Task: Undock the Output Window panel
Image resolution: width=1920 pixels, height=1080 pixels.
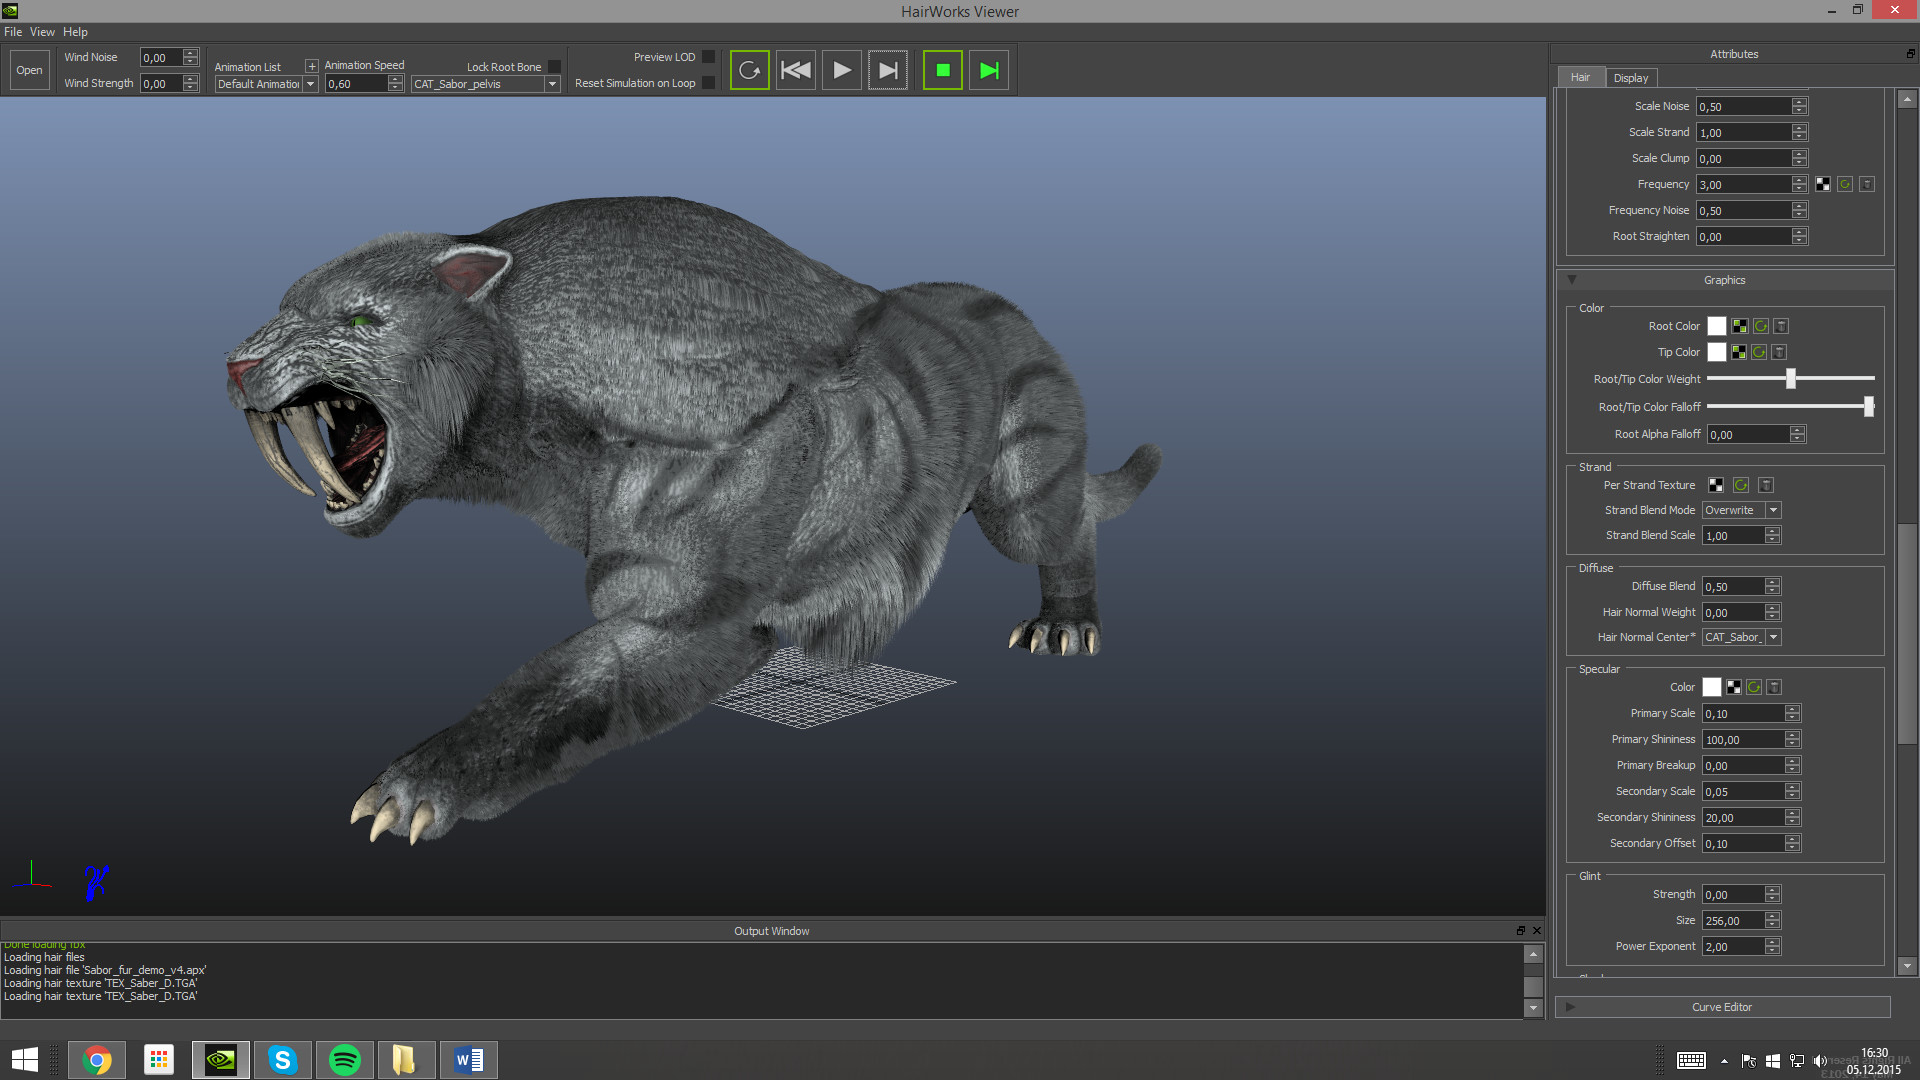Action: (1521, 930)
